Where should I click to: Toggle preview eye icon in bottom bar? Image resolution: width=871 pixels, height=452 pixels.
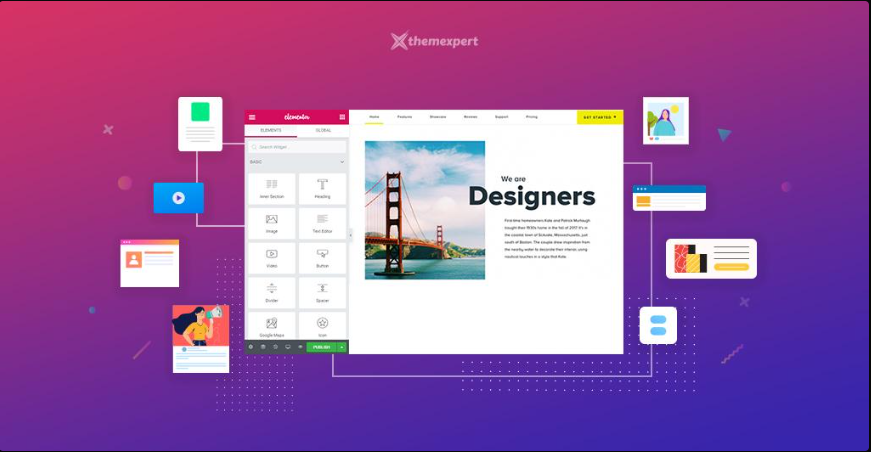point(299,347)
